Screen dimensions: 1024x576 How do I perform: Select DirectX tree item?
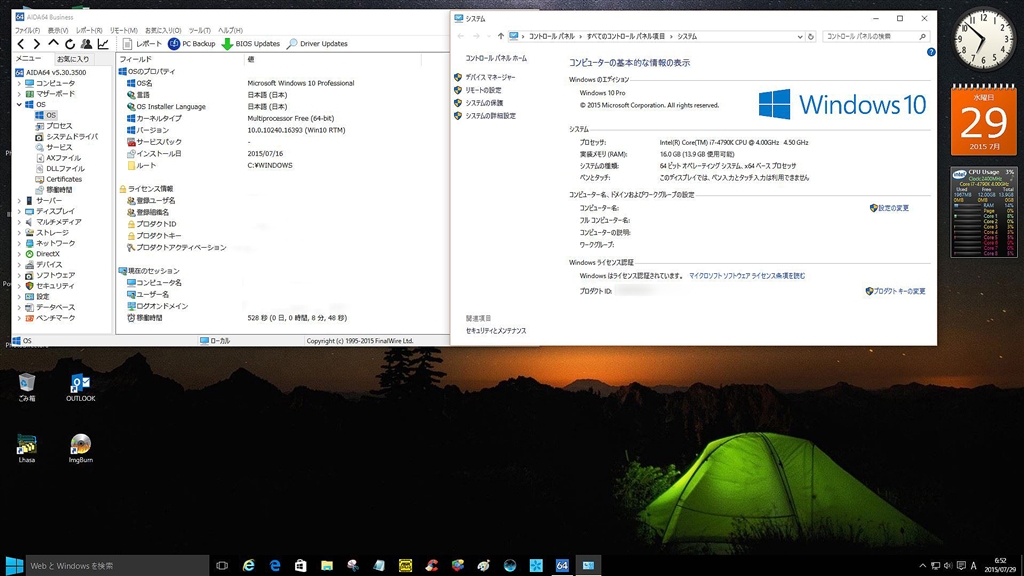(42, 254)
